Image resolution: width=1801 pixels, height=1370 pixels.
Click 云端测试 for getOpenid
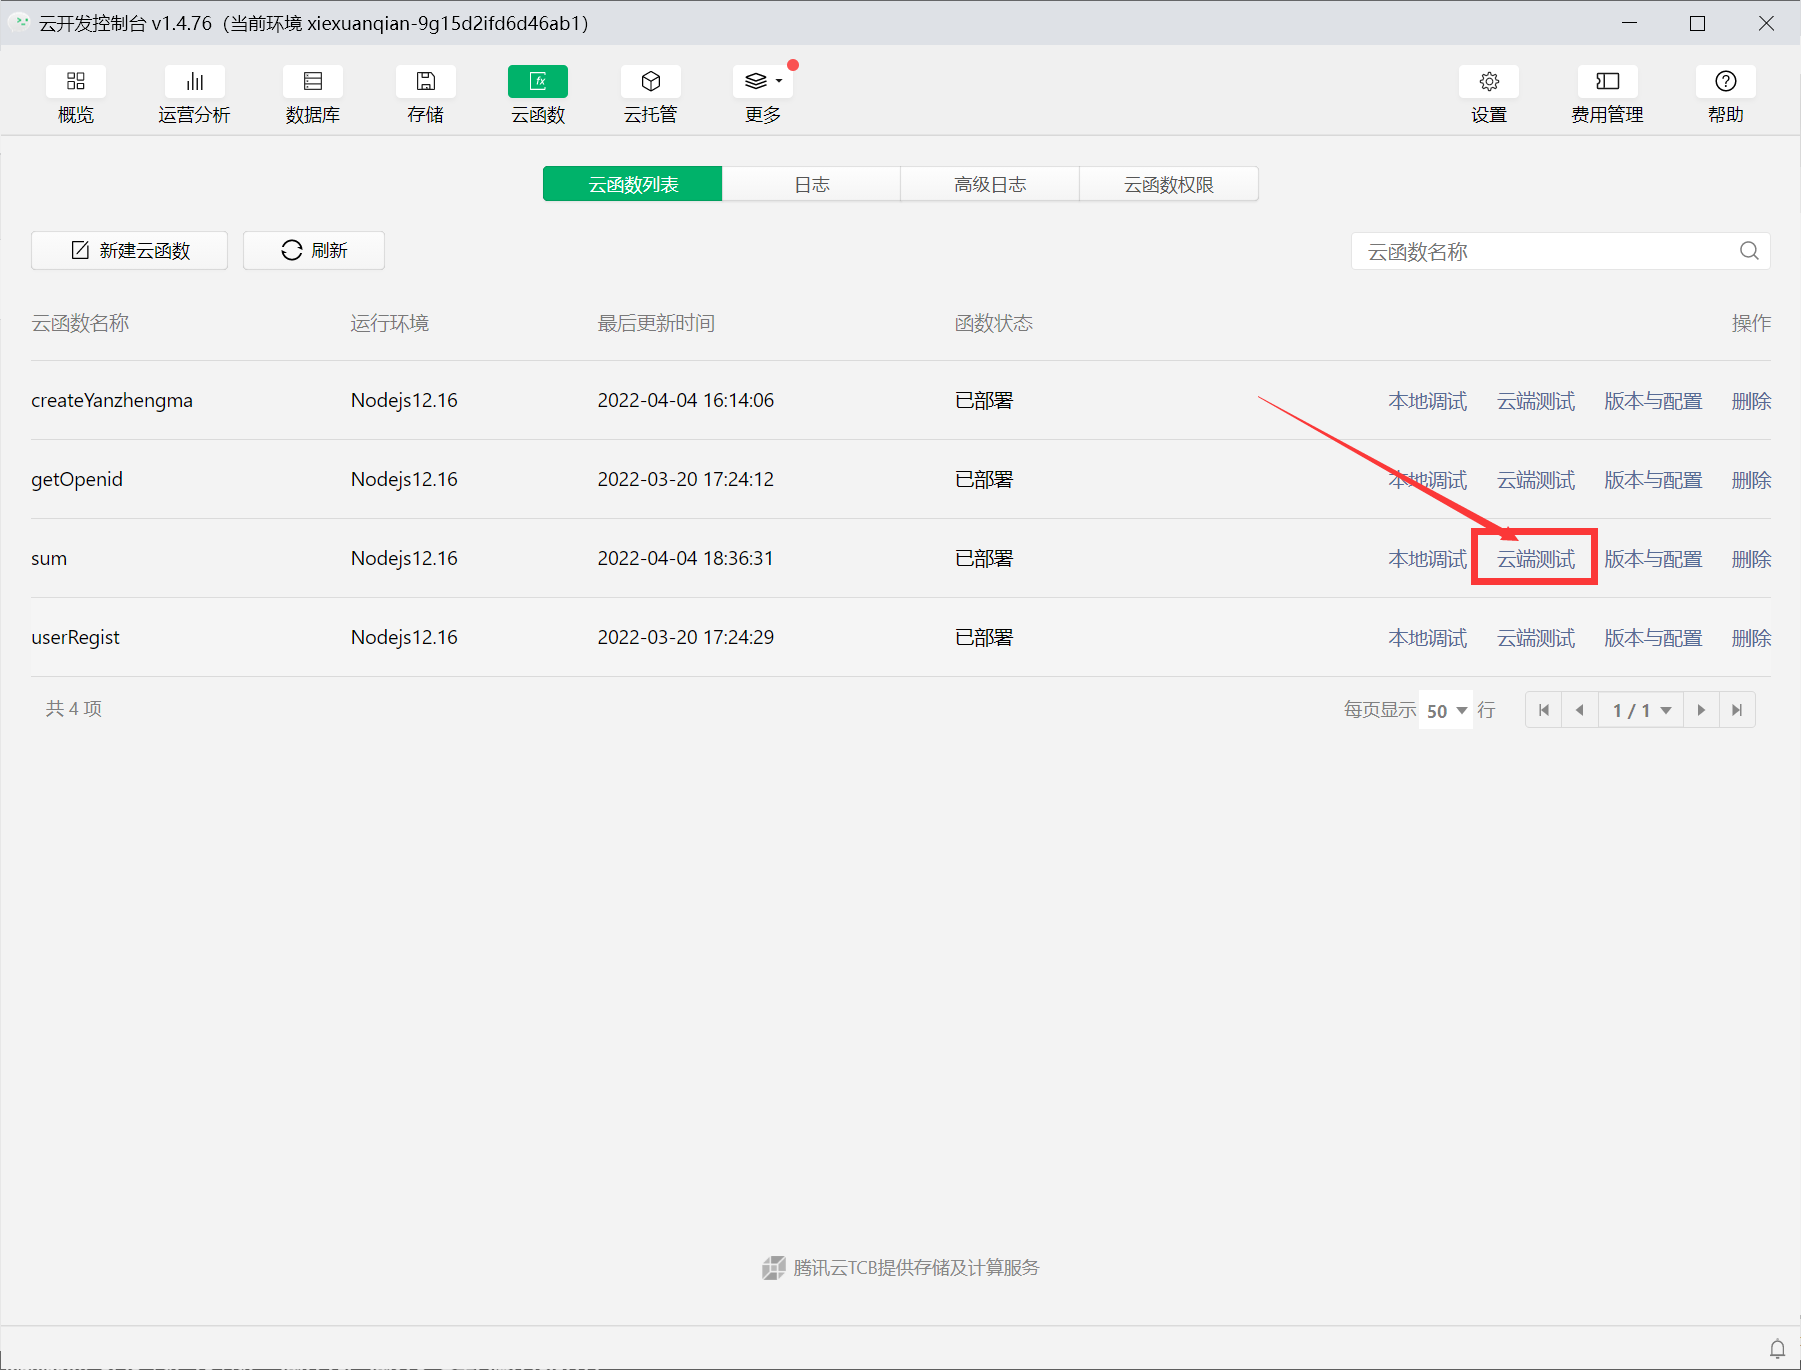click(x=1536, y=480)
